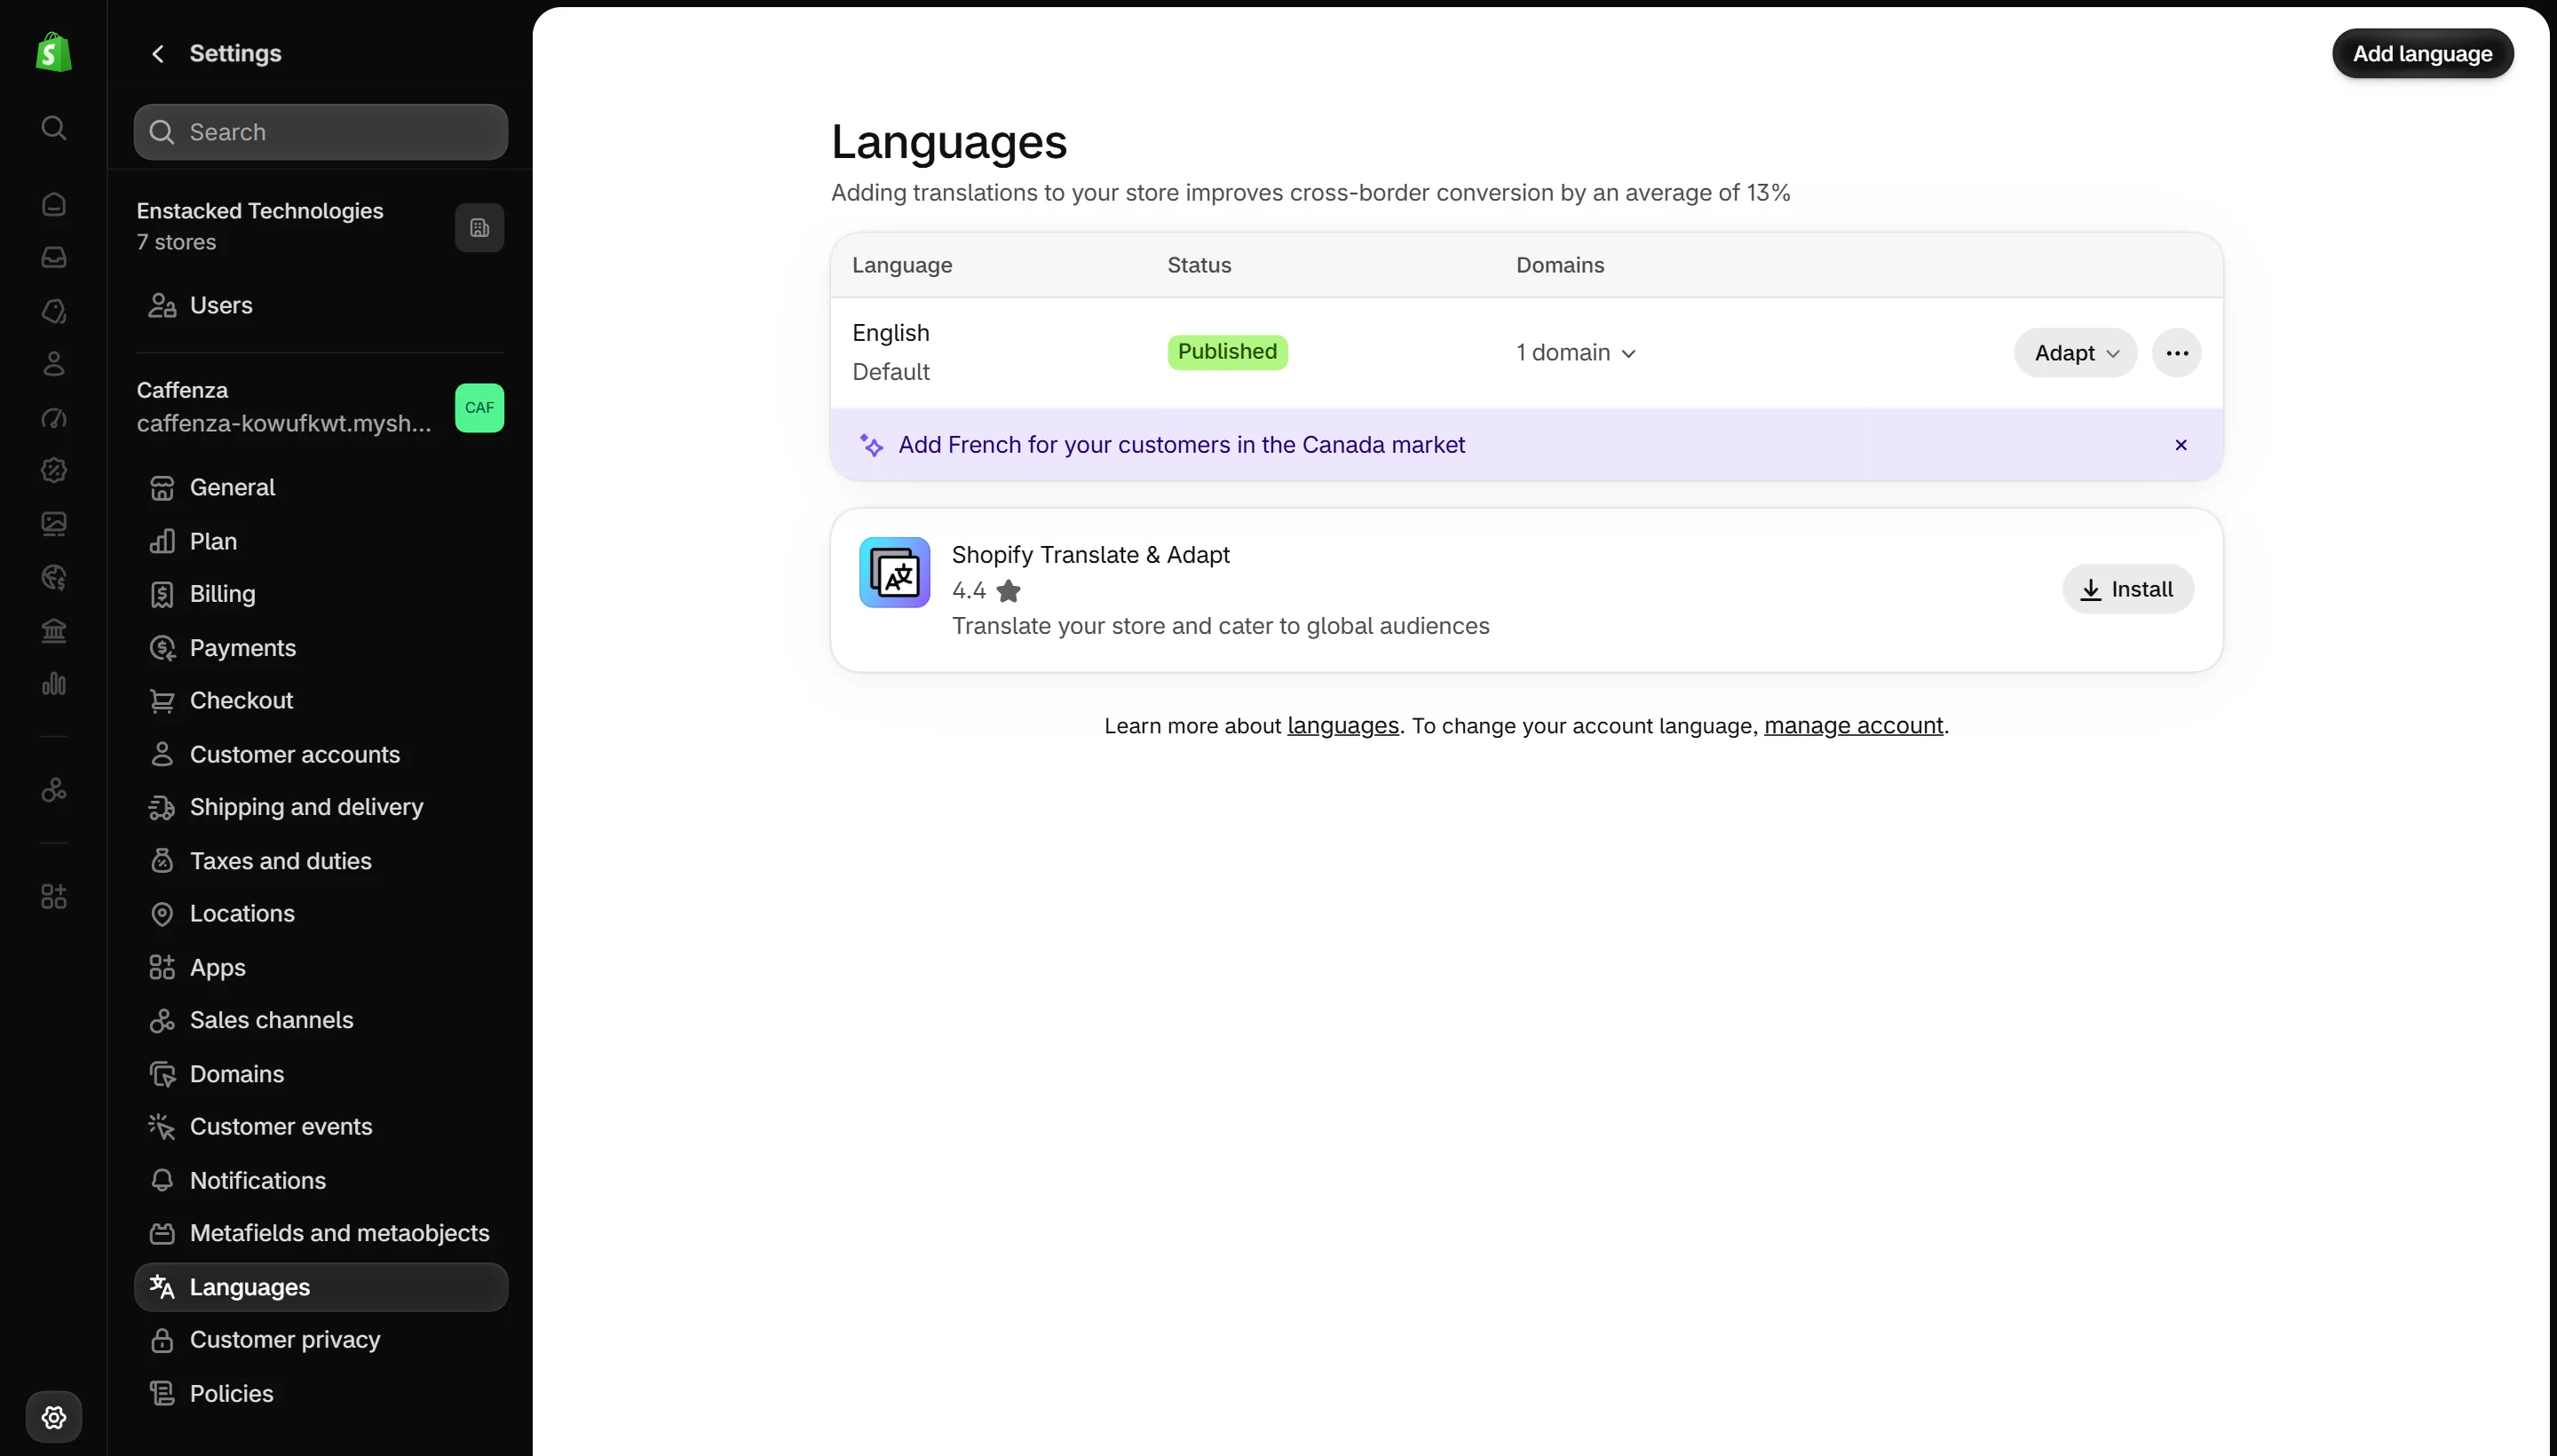Select Languages in settings sidebar
The width and height of the screenshot is (2557, 1456).
pos(321,1287)
